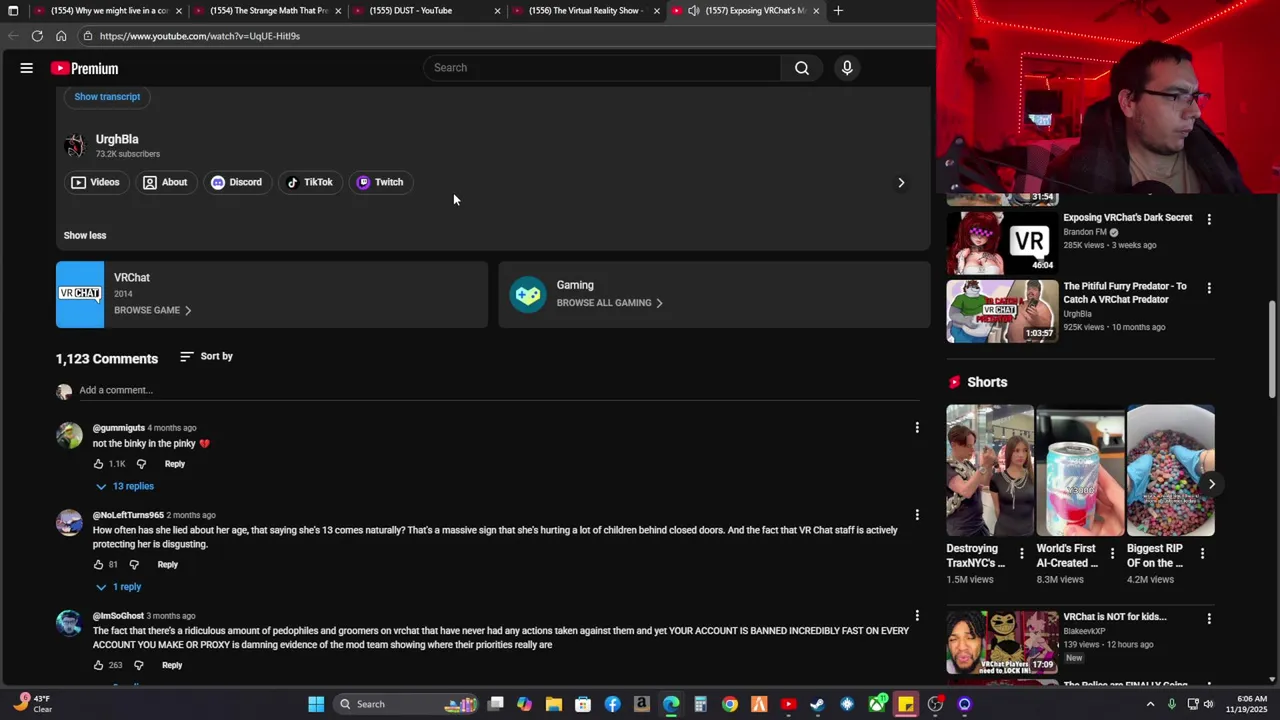Like the @NoLeftTurns965 comment

pyautogui.click(x=98, y=565)
